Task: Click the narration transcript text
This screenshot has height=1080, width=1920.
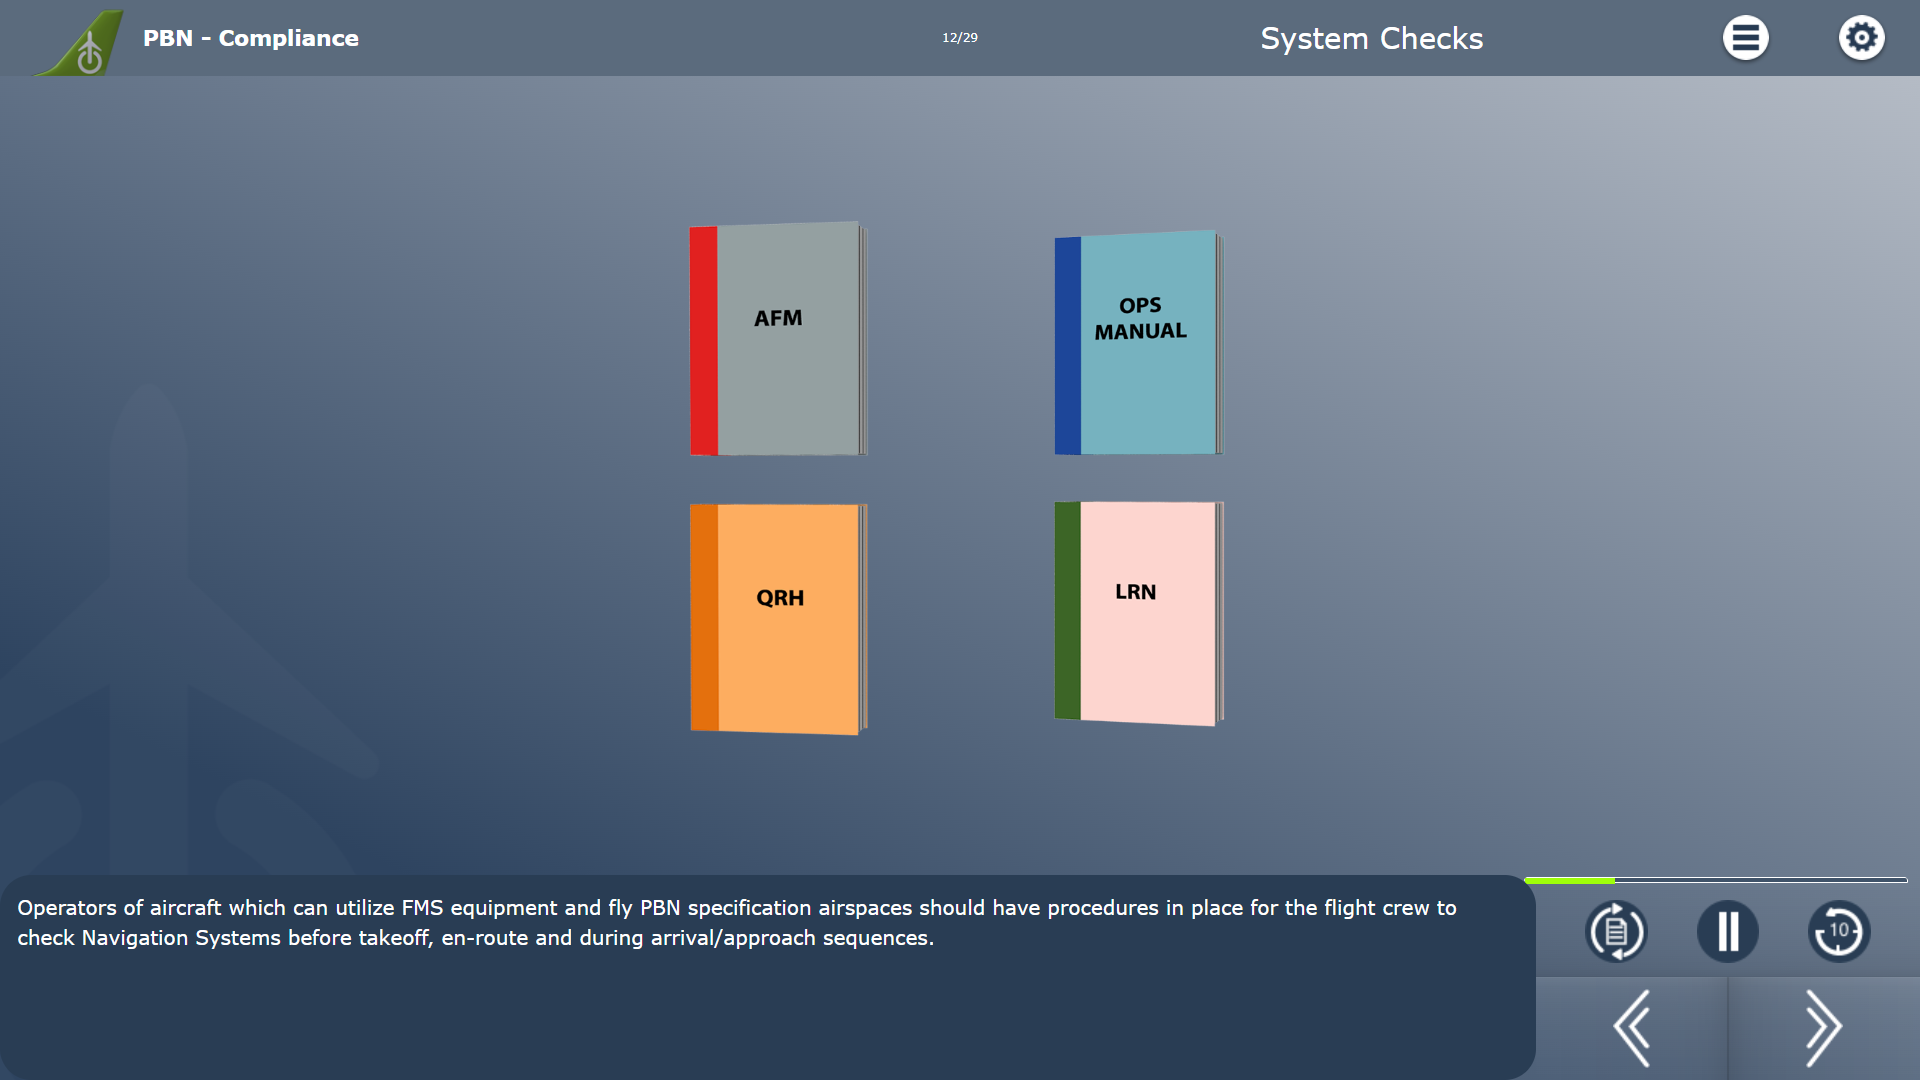Action: pyautogui.click(x=737, y=923)
